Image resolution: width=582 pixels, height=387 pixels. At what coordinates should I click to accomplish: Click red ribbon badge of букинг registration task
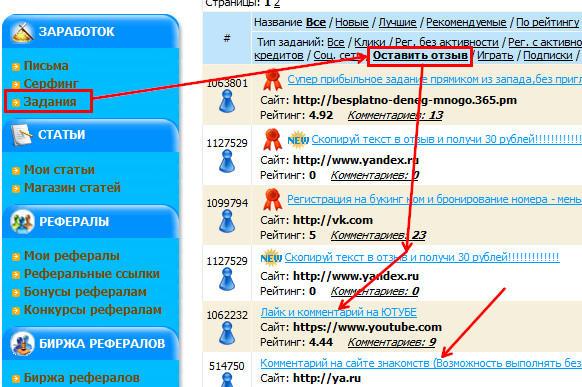pyautogui.click(x=272, y=200)
